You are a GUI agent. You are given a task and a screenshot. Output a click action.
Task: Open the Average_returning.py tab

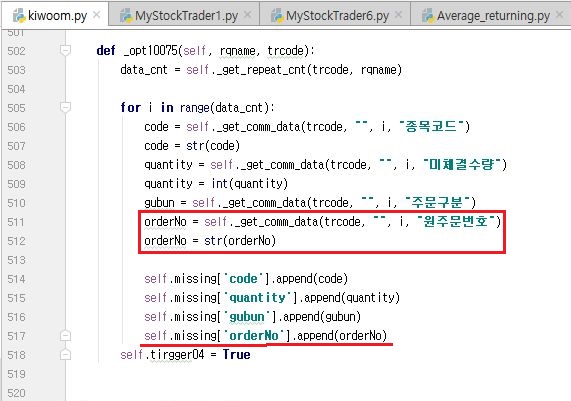[x=492, y=16]
